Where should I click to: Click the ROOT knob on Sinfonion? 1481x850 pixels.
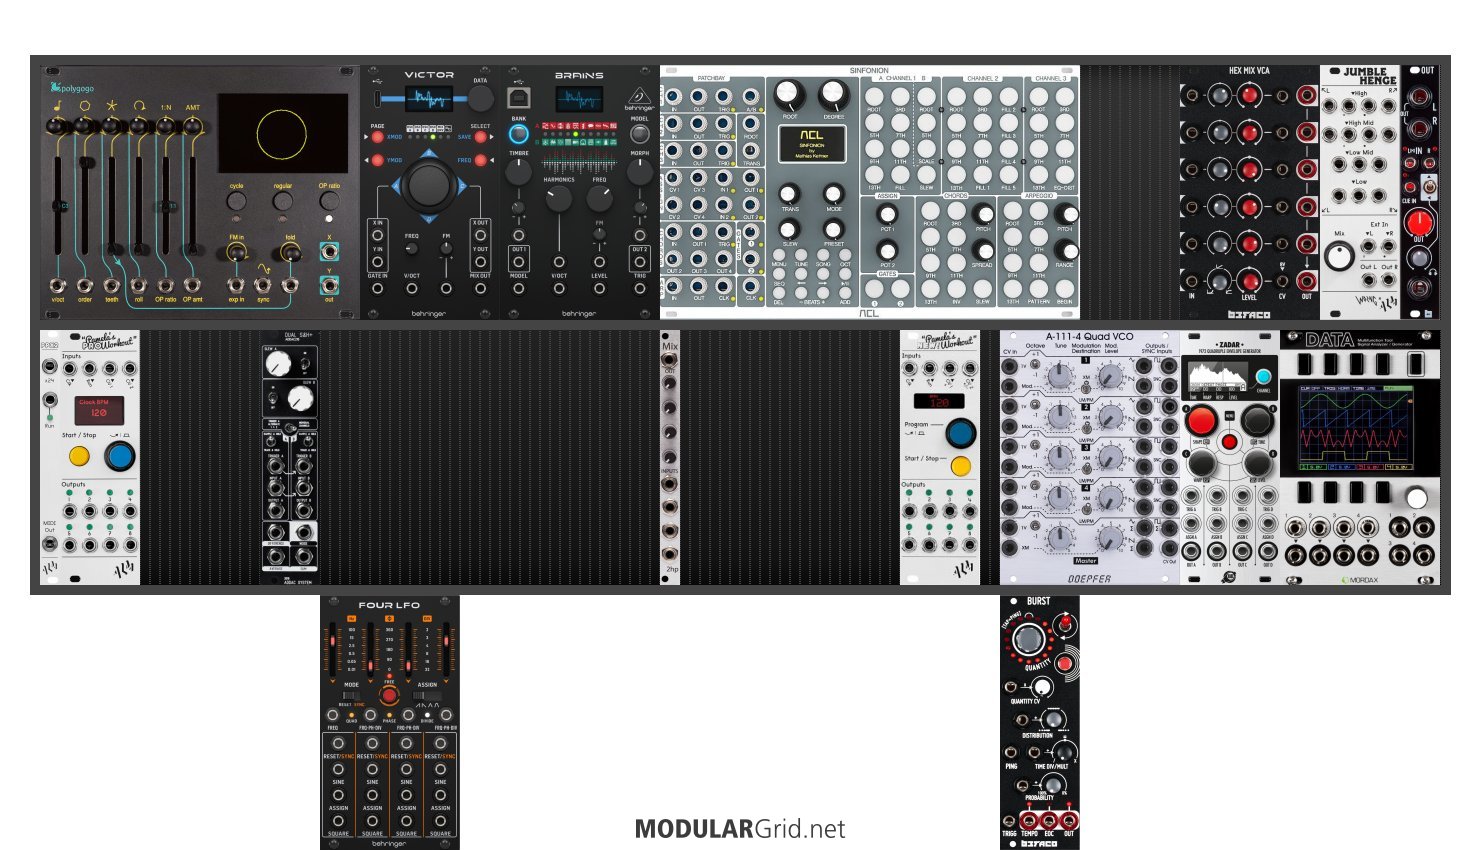click(790, 94)
